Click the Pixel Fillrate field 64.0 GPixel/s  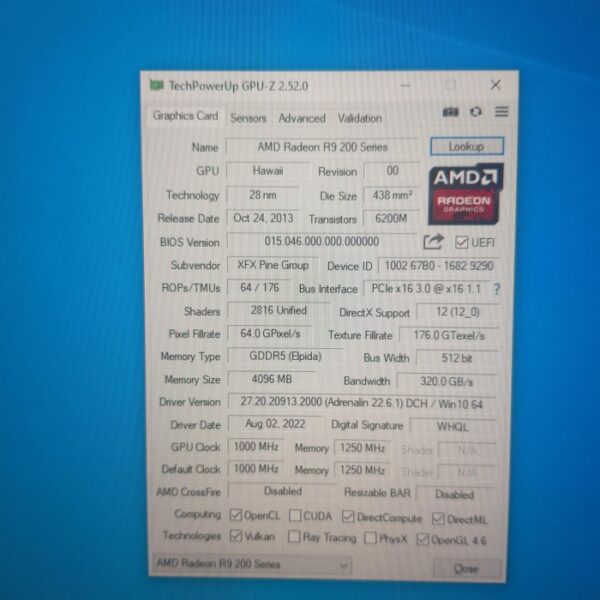click(270, 333)
